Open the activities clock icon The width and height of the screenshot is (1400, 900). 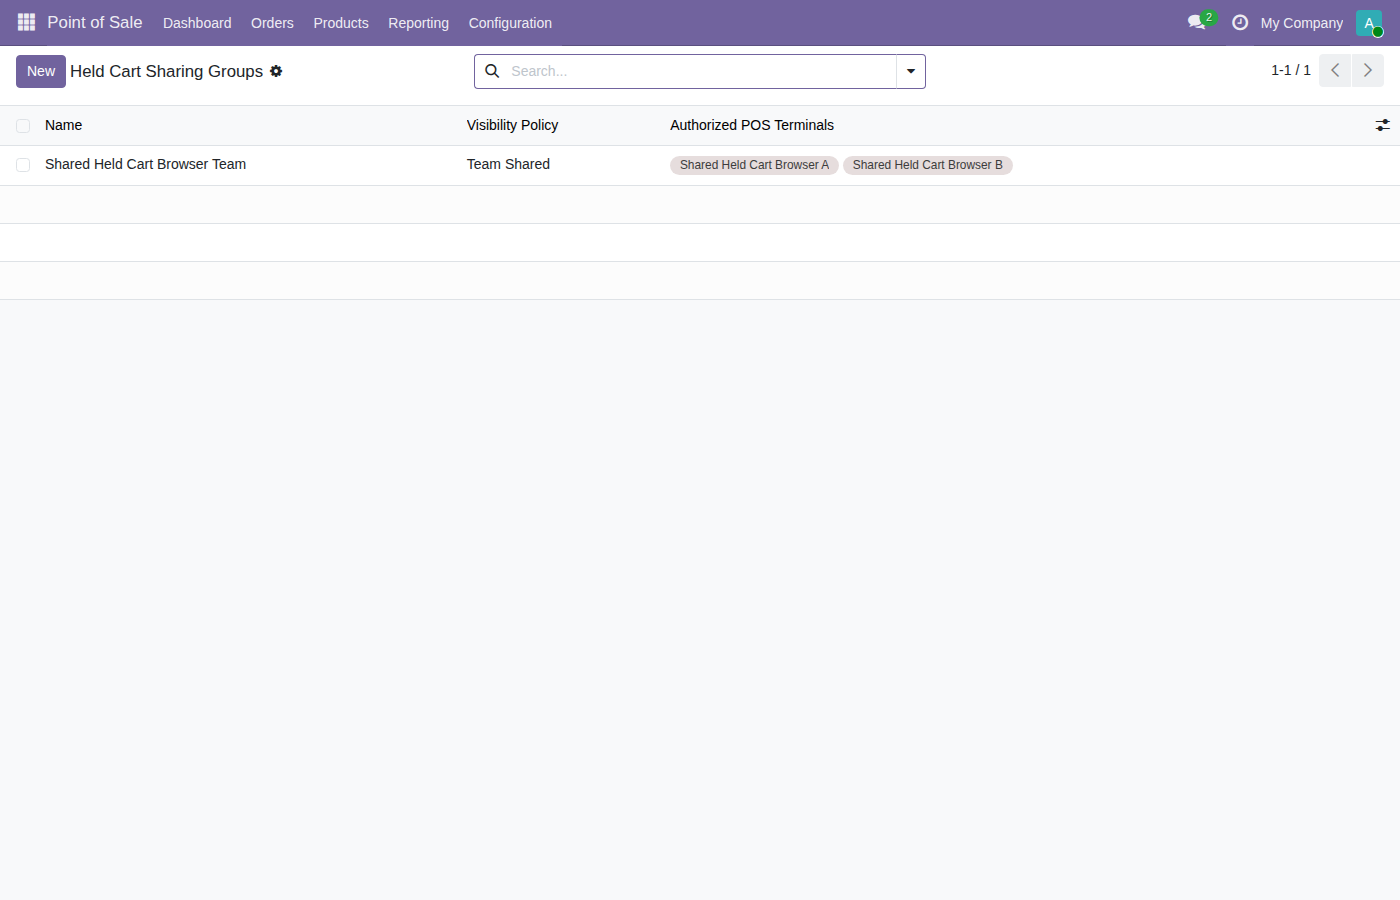pyautogui.click(x=1240, y=22)
